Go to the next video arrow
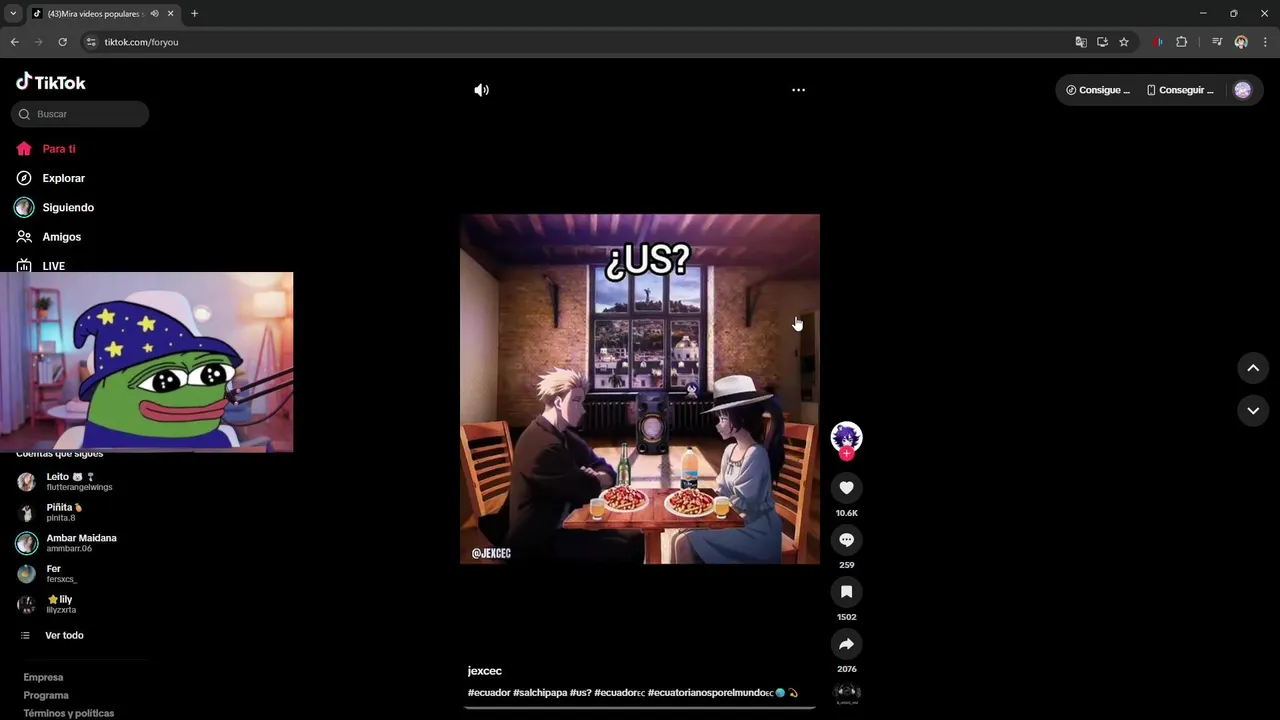Image resolution: width=1280 pixels, height=720 pixels. pyautogui.click(x=1252, y=410)
